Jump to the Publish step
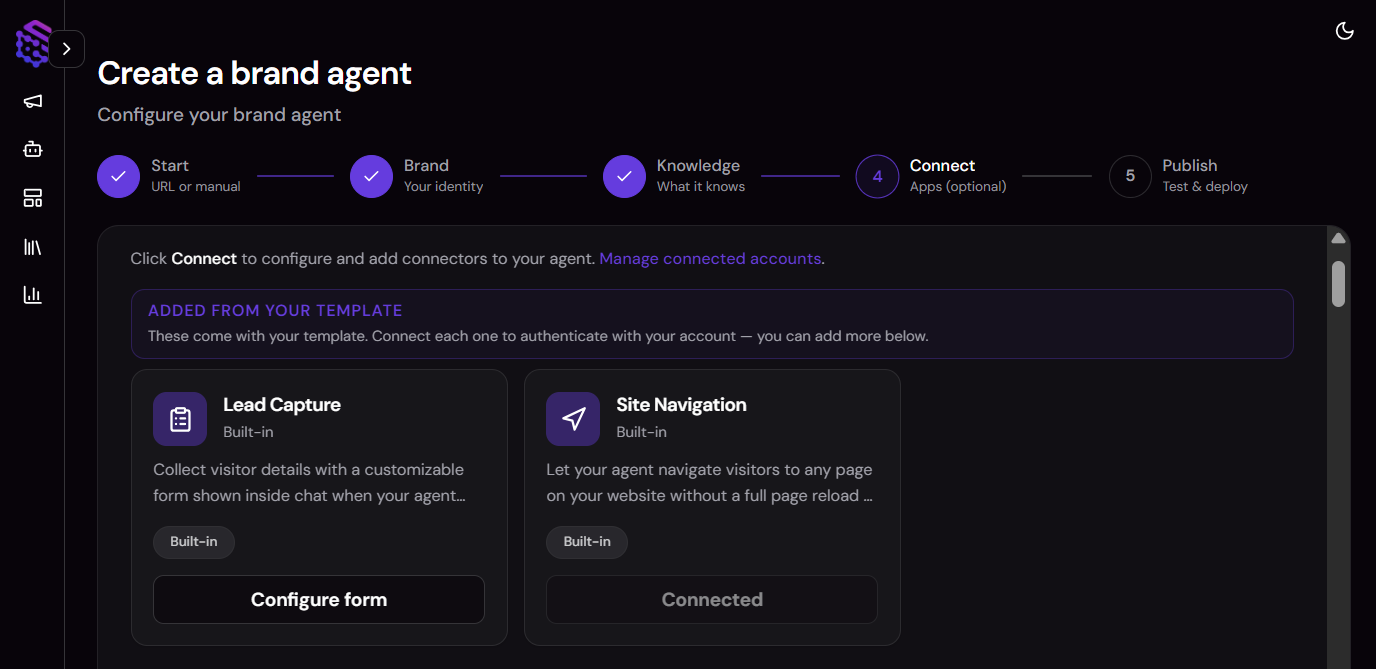Viewport: 1376px width, 669px height. (1130, 176)
